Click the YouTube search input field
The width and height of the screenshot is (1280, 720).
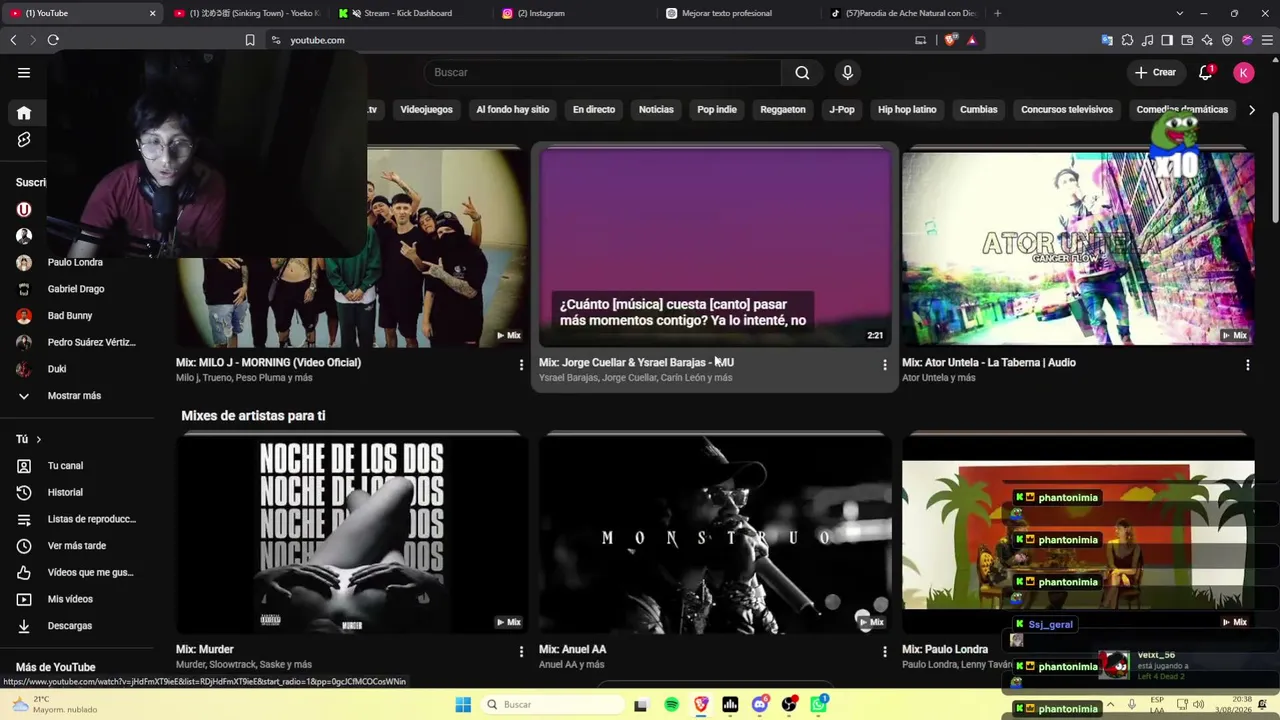click(x=603, y=72)
